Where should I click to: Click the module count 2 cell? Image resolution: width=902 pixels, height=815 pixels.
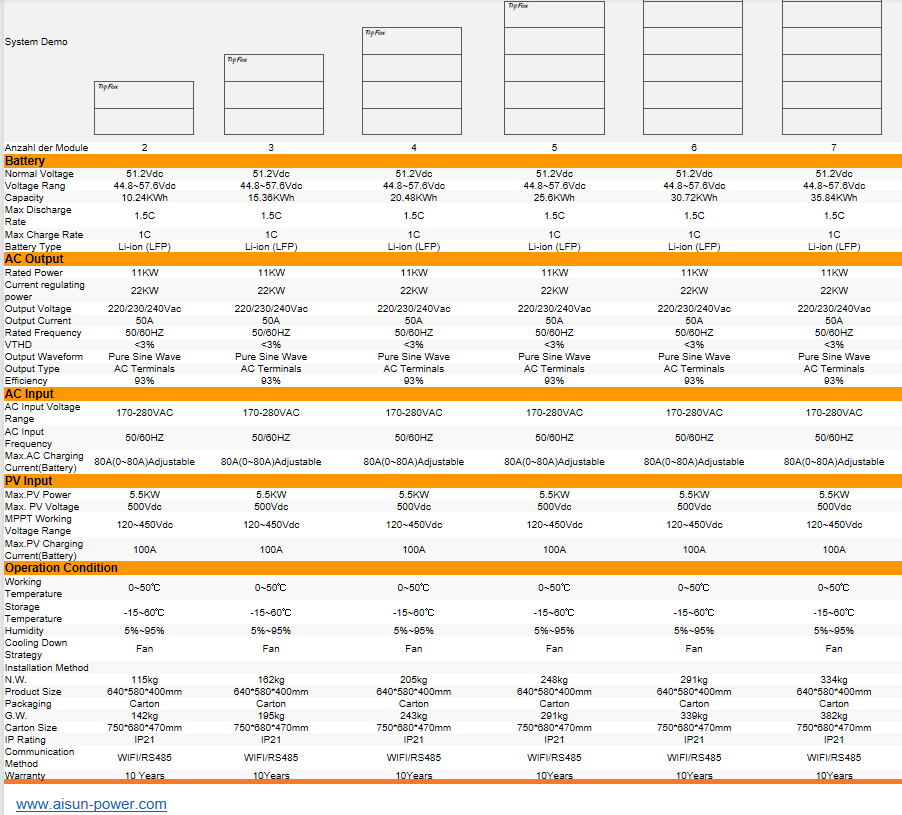tap(144, 148)
